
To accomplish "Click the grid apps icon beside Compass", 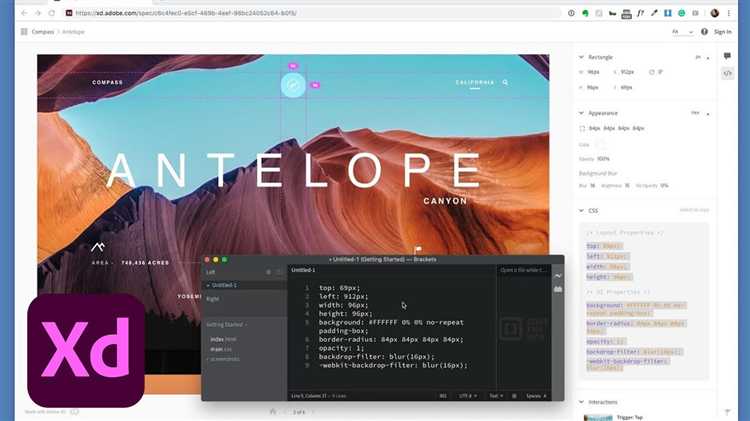I will tap(23, 32).
